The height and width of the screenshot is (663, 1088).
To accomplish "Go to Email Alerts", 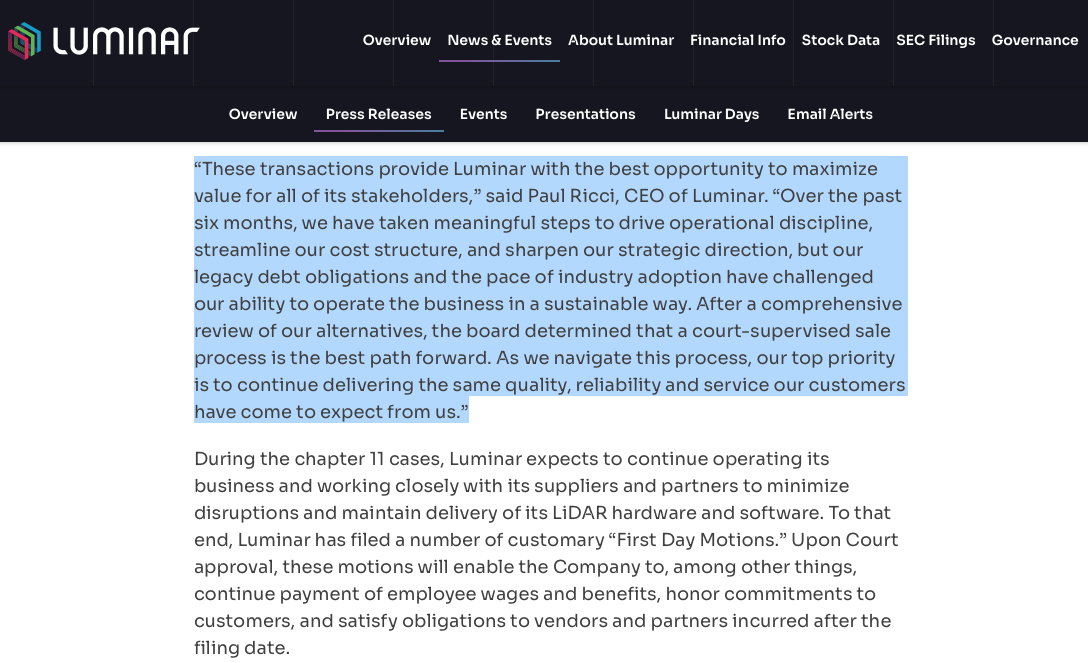I will pos(829,114).
